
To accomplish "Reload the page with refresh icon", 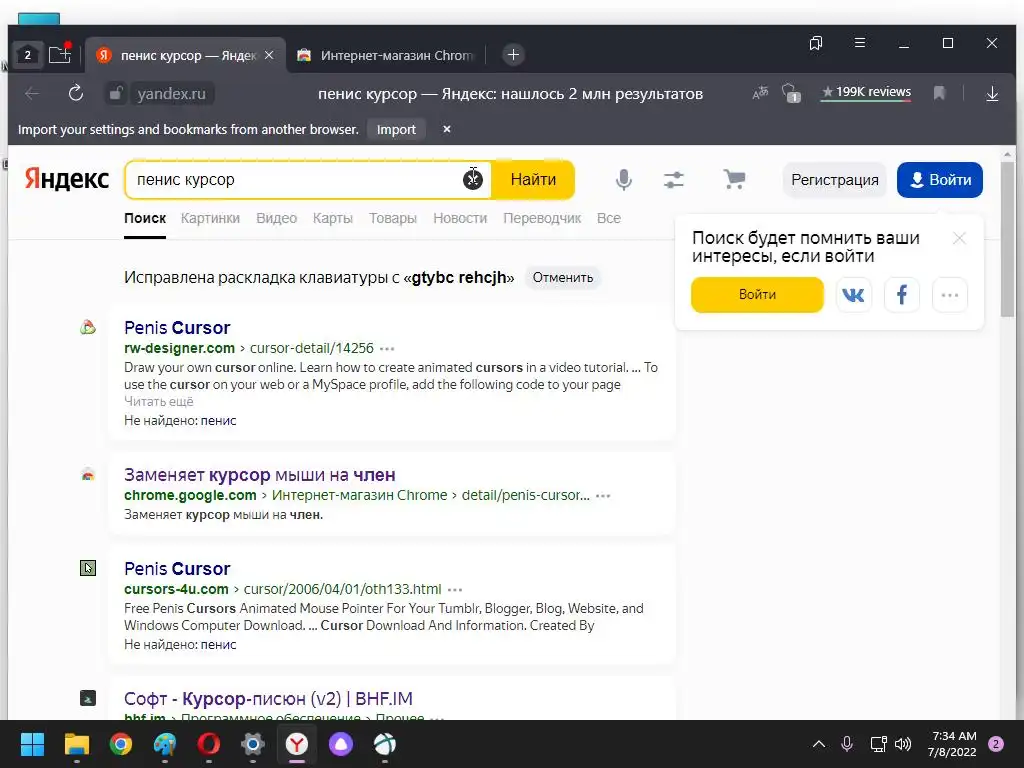I will pyautogui.click(x=76, y=93).
